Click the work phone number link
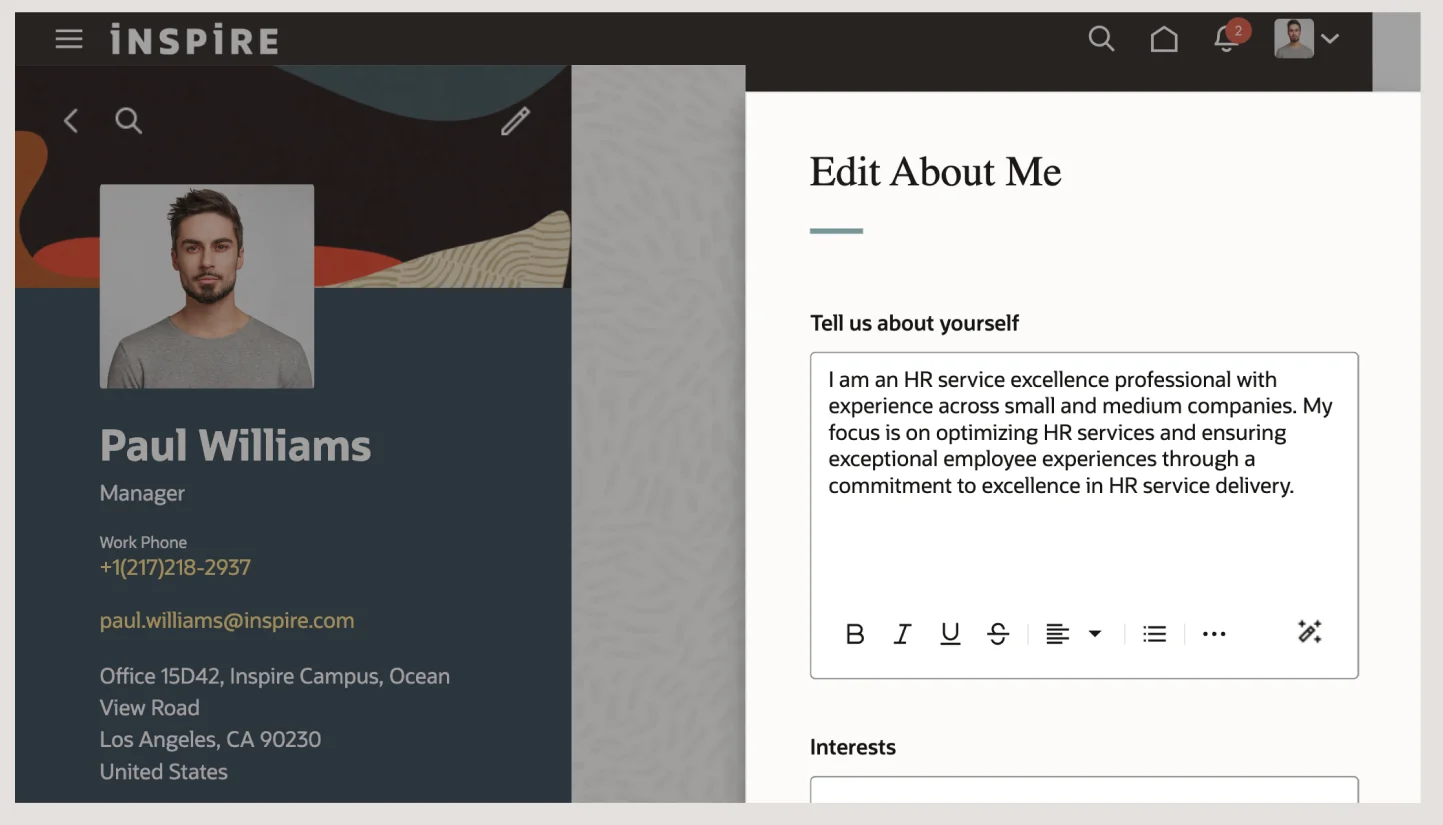Viewport: 1443px width, 825px height. (175, 568)
